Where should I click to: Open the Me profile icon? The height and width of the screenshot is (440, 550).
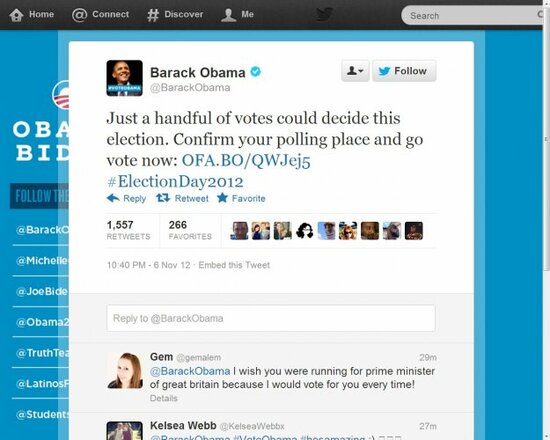click(x=228, y=15)
